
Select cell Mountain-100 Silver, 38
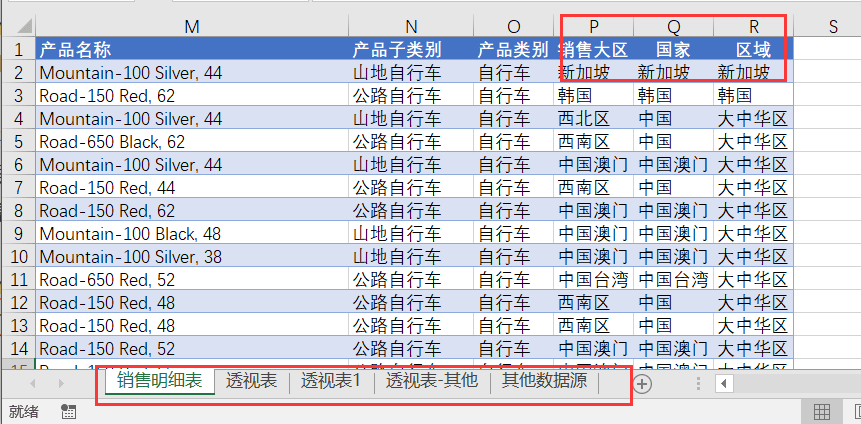coord(192,256)
